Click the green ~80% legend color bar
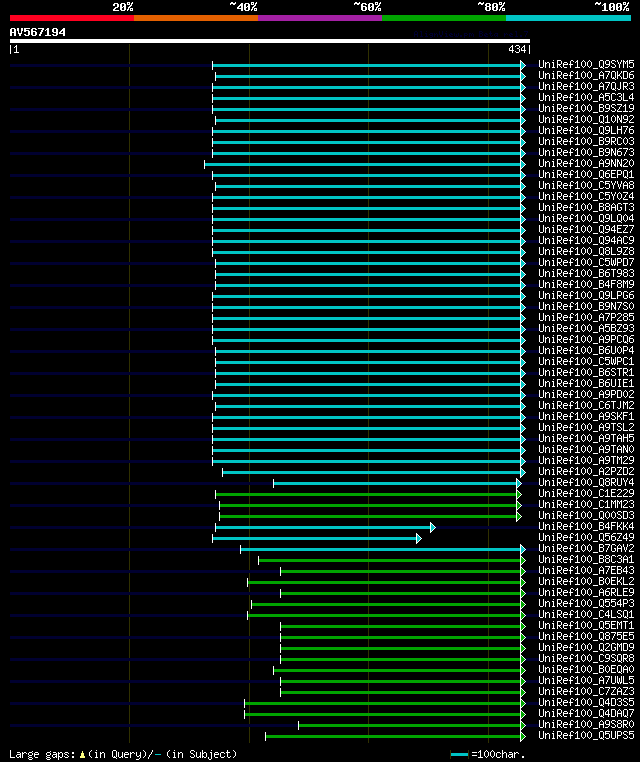 pos(444,18)
